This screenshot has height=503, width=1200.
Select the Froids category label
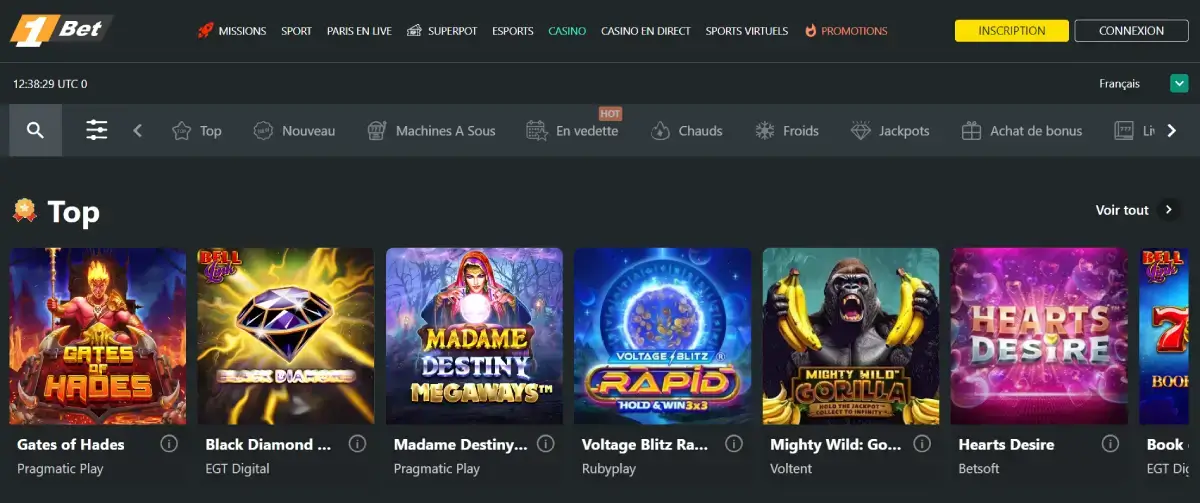[801, 131]
